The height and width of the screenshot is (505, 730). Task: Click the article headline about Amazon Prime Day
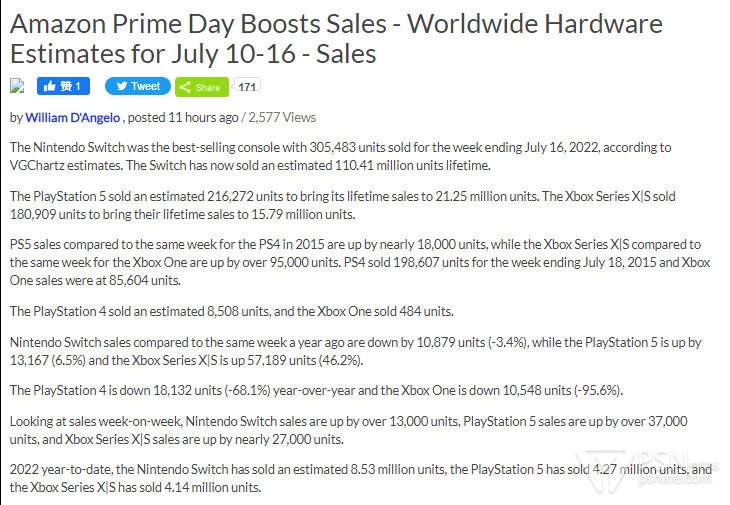pyautogui.click(x=336, y=39)
